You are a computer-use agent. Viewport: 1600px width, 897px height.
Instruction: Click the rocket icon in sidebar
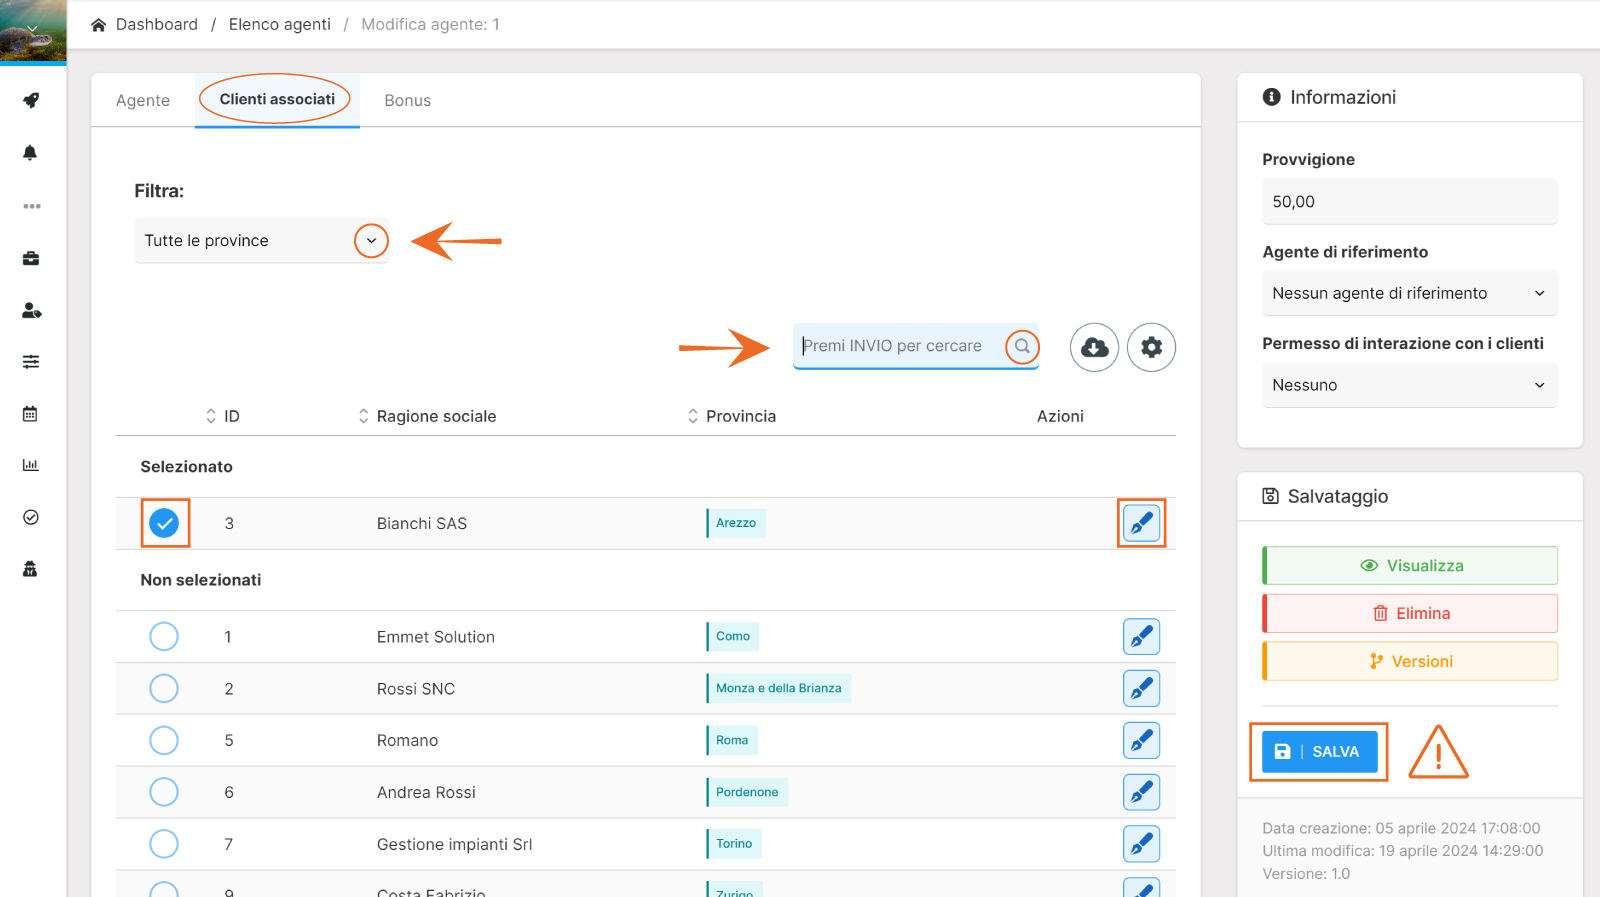pyautogui.click(x=31, y=100)
